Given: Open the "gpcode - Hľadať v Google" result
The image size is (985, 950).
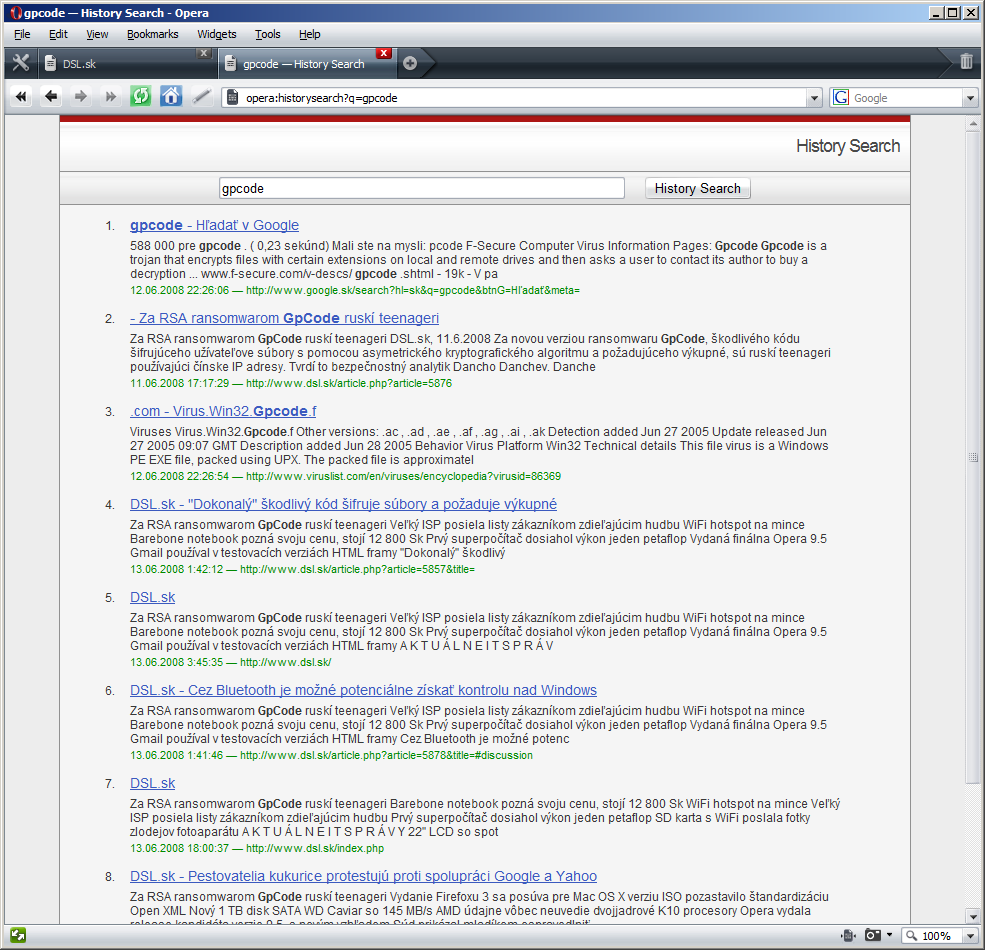Looking at the screenshot, I should (214, 225).
